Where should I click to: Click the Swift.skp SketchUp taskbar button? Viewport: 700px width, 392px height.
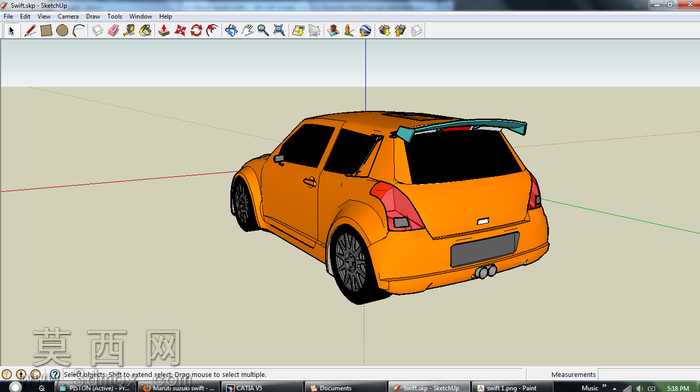pyautogui.click(x=429, y=388)
